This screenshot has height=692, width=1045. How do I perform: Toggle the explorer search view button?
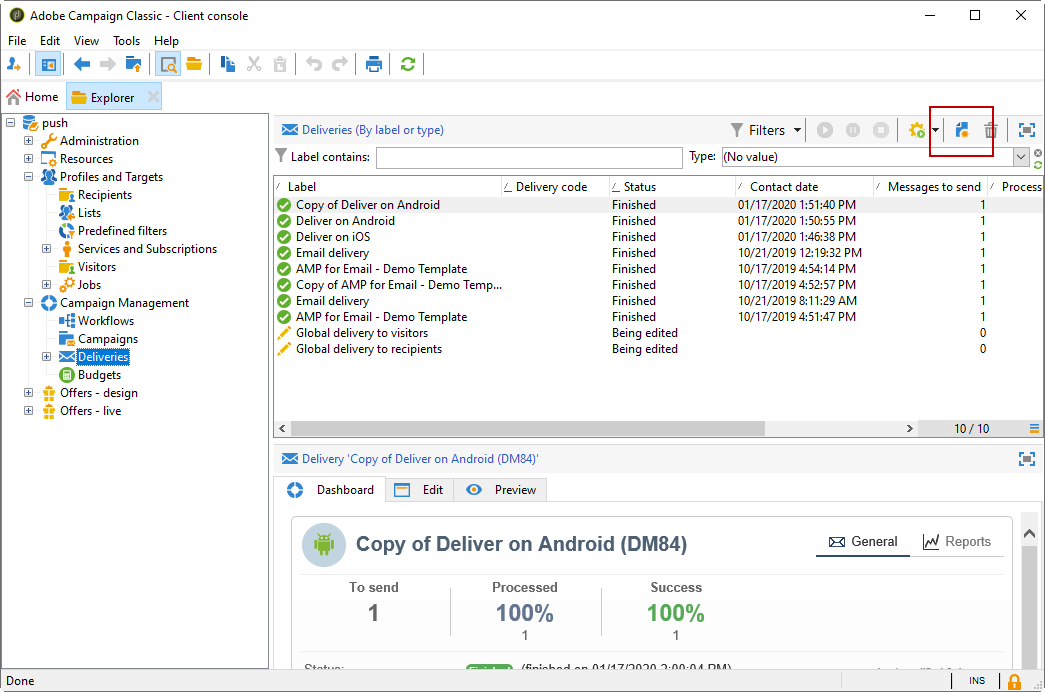pyautogui.click(x=168, y=64)
